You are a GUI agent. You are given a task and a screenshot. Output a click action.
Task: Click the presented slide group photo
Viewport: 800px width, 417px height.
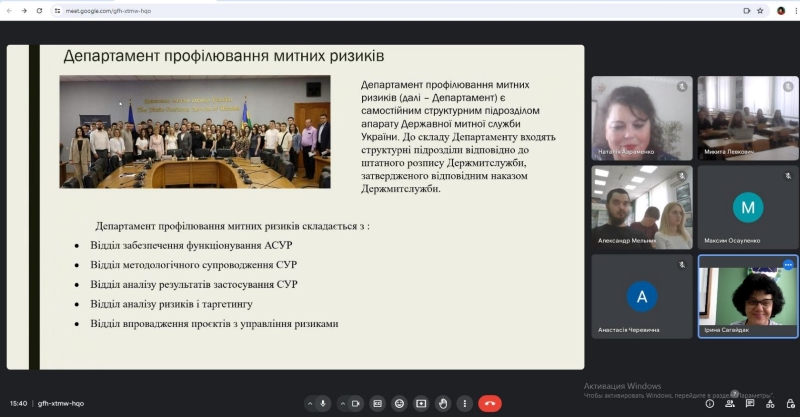(195, 132)
